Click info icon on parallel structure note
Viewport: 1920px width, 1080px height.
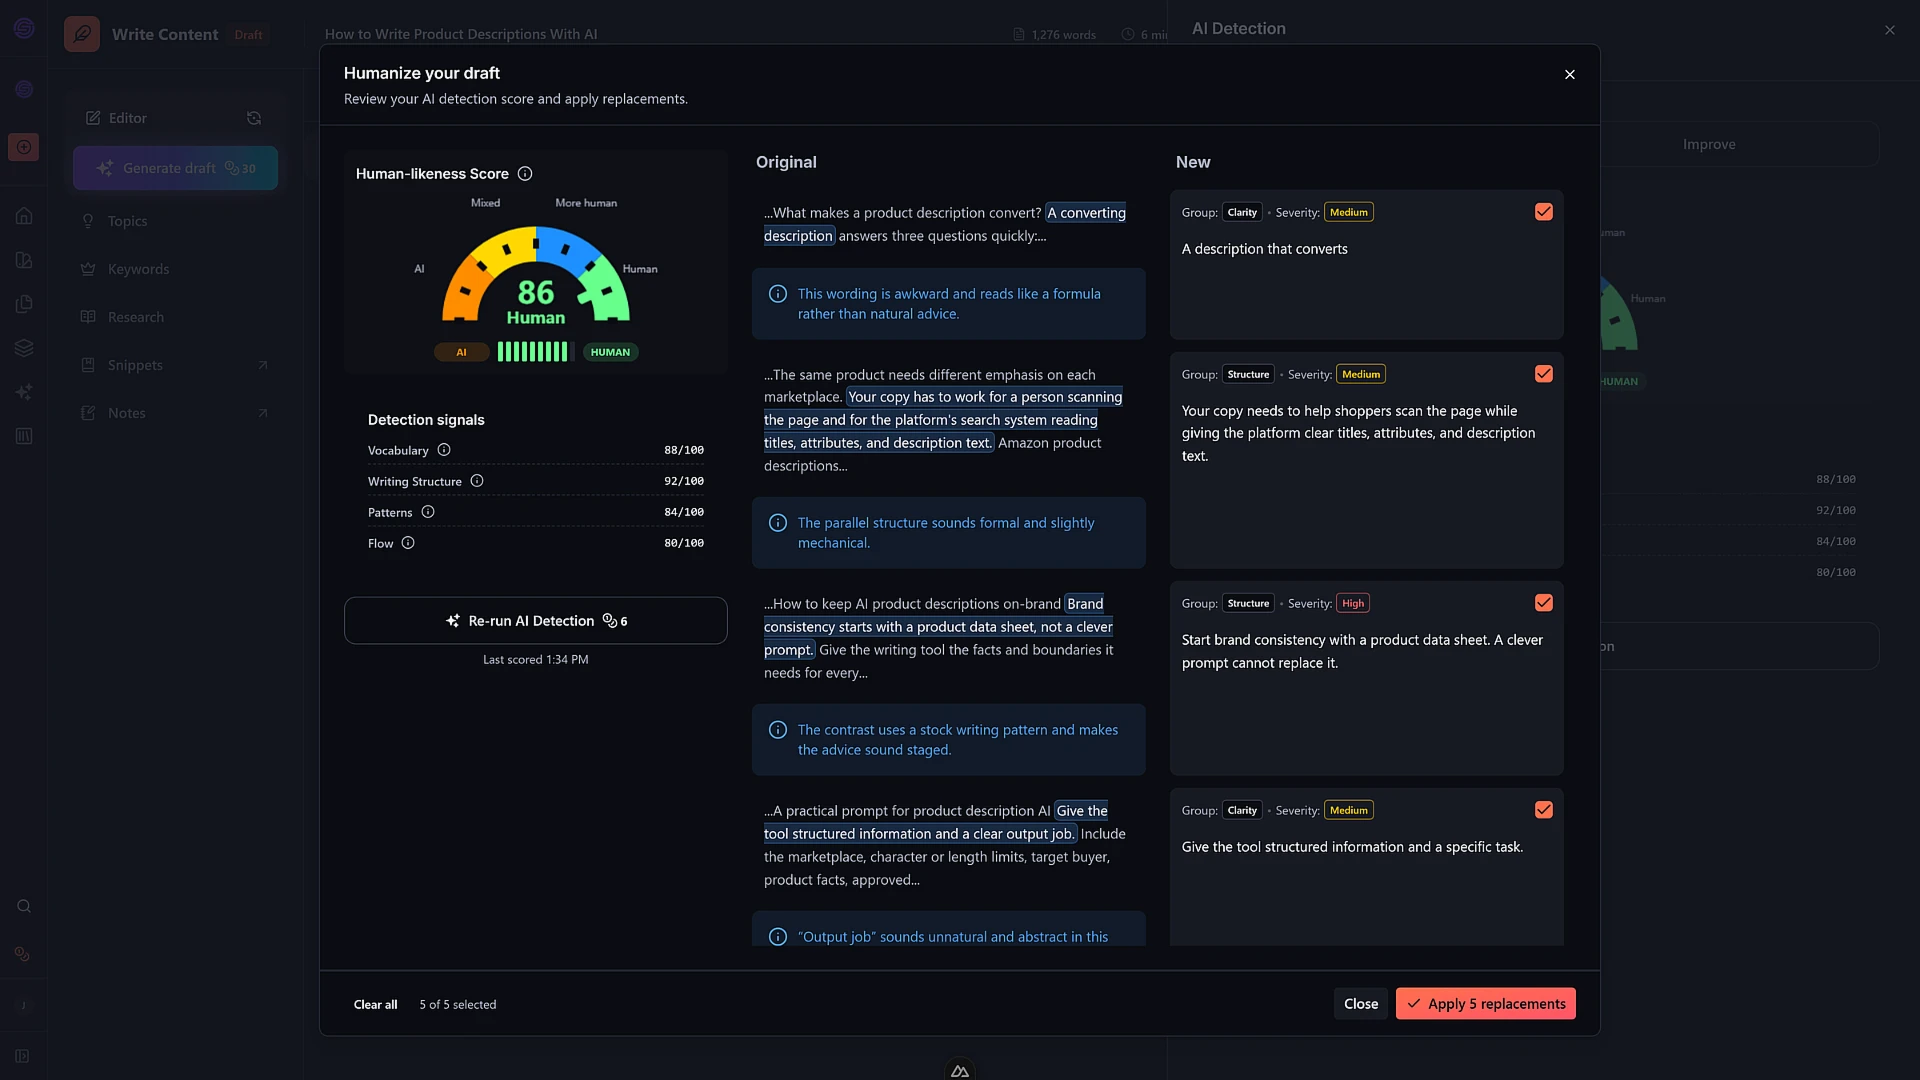778,523
